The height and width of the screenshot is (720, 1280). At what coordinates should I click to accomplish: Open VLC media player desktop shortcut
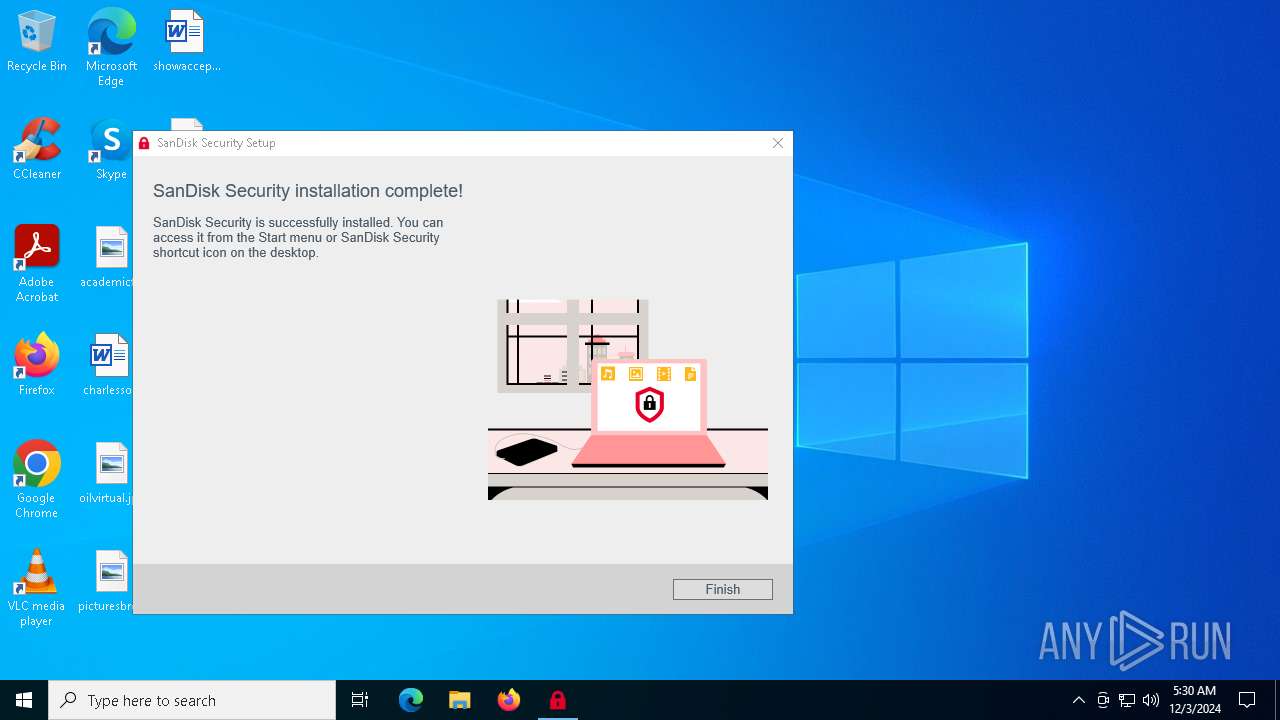pyautogui.click(x=37, y=587)
